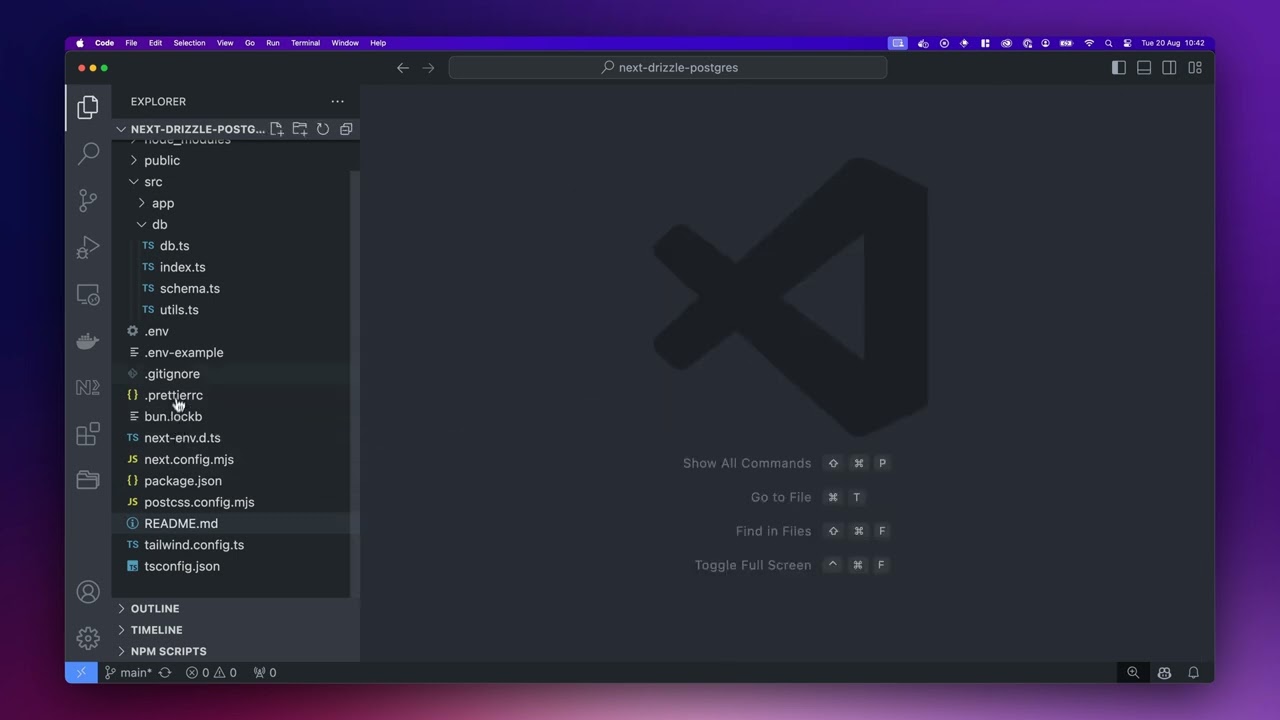
Task: Click the Wi-Fi icon in menu bar
Action: point(1089,43)
